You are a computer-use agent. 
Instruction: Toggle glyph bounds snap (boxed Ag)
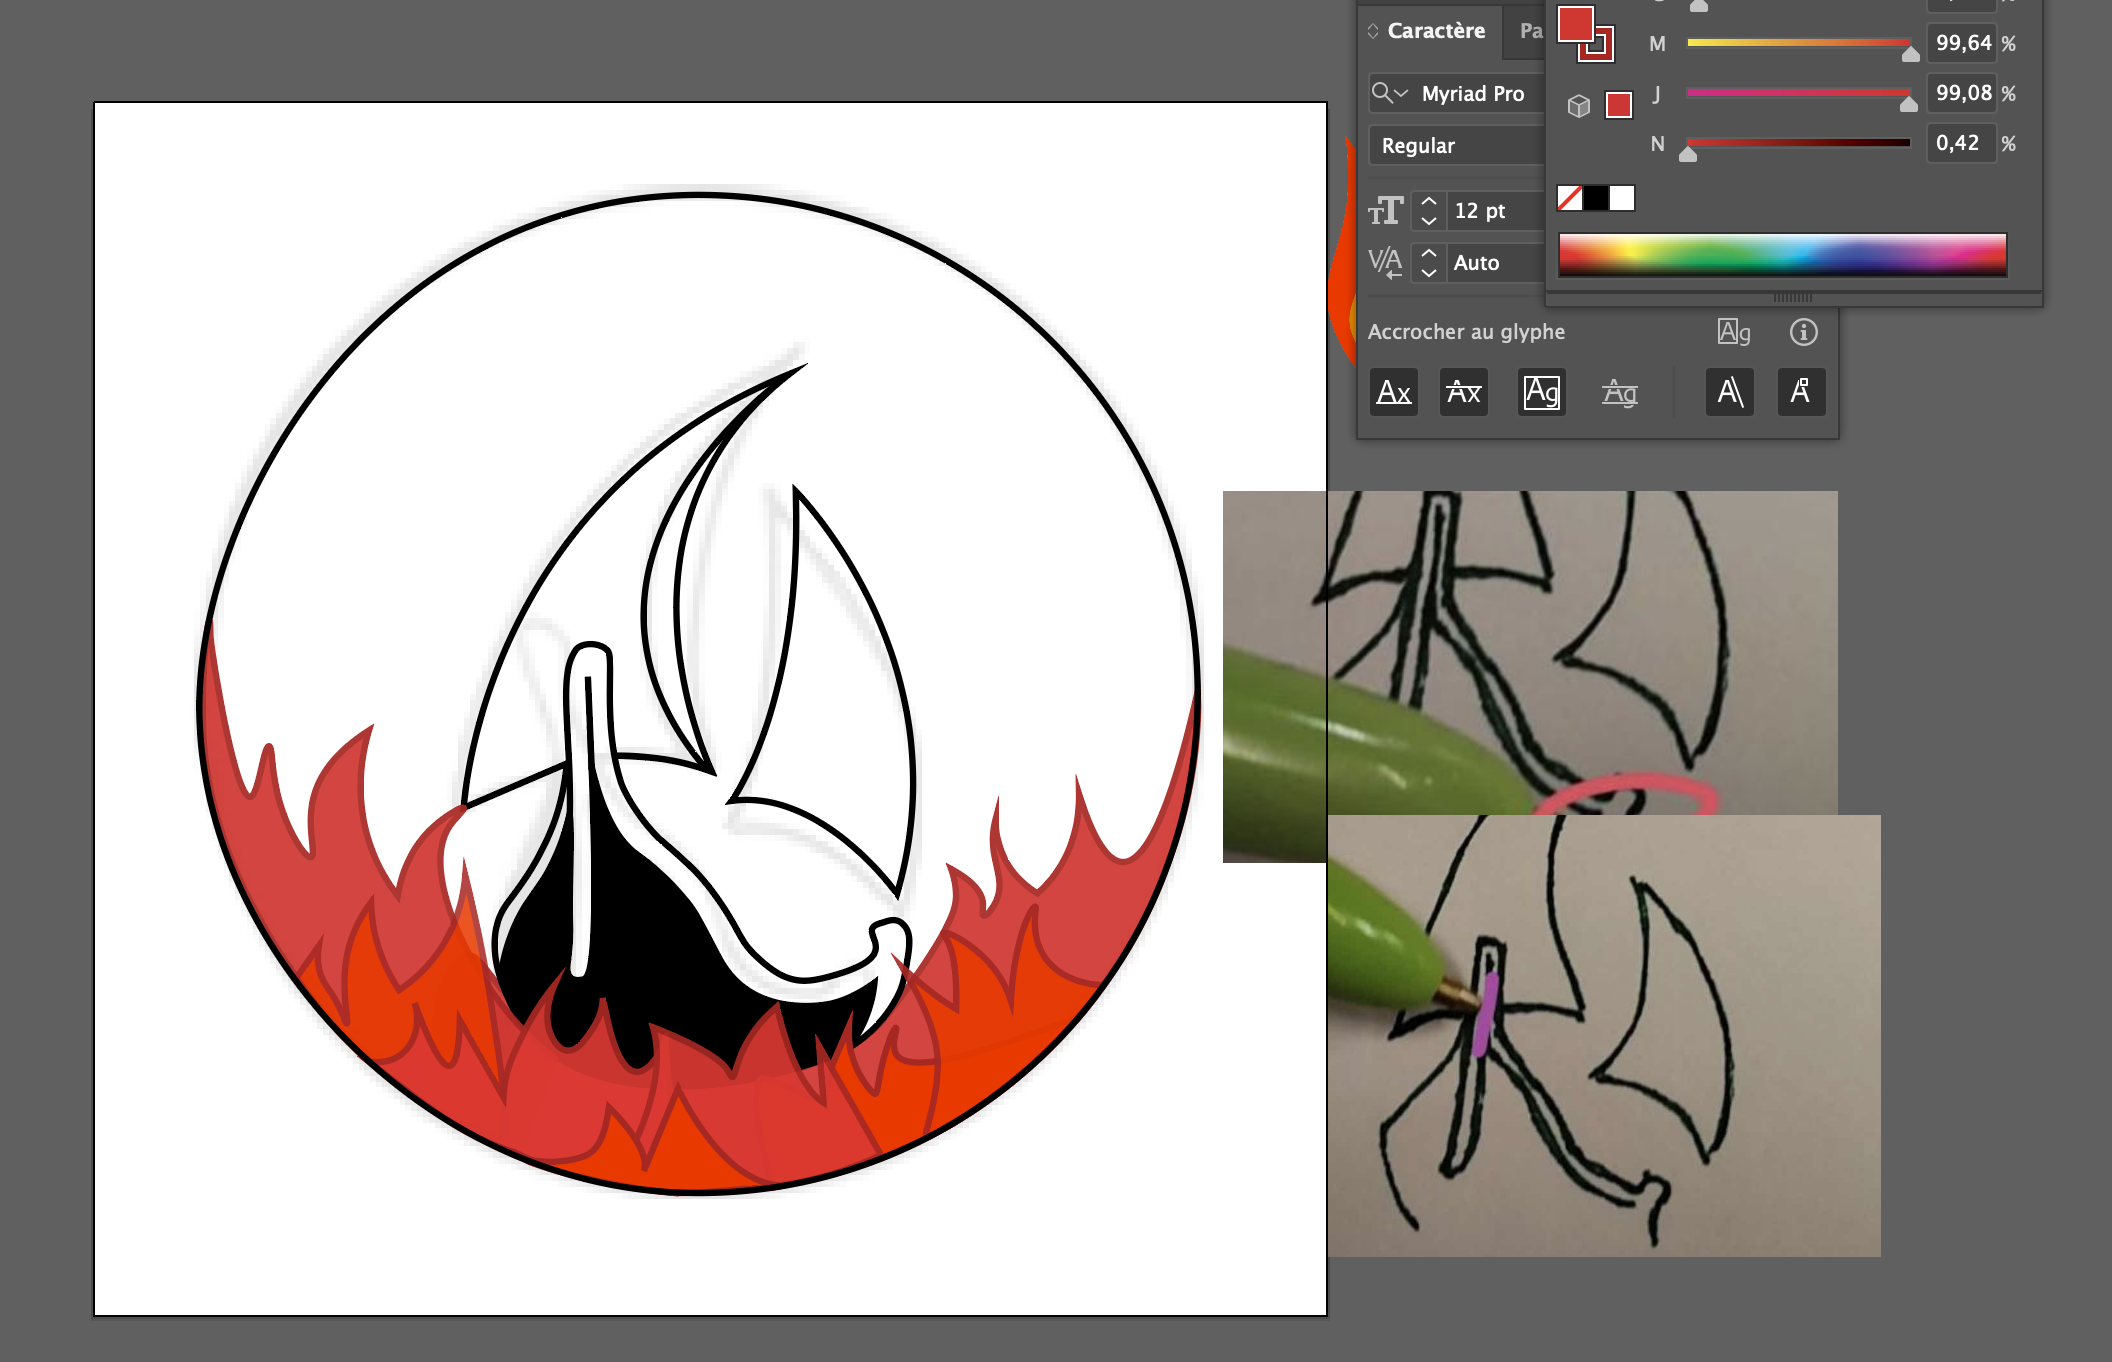[1542, 392]
